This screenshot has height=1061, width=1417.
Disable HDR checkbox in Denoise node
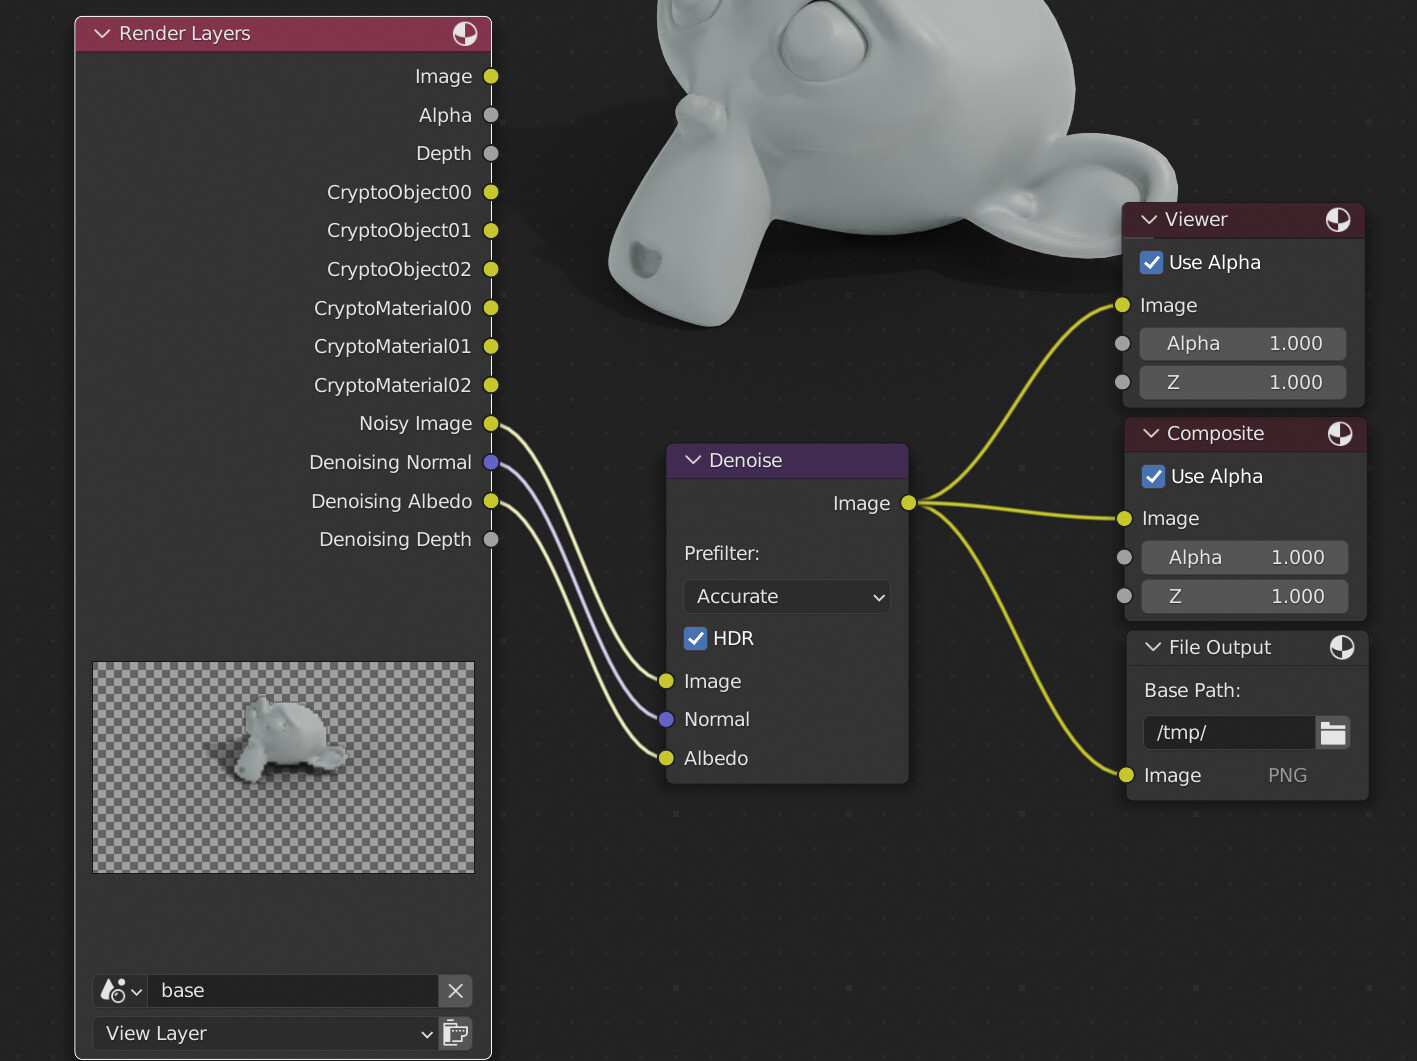[x=696, y=638]
